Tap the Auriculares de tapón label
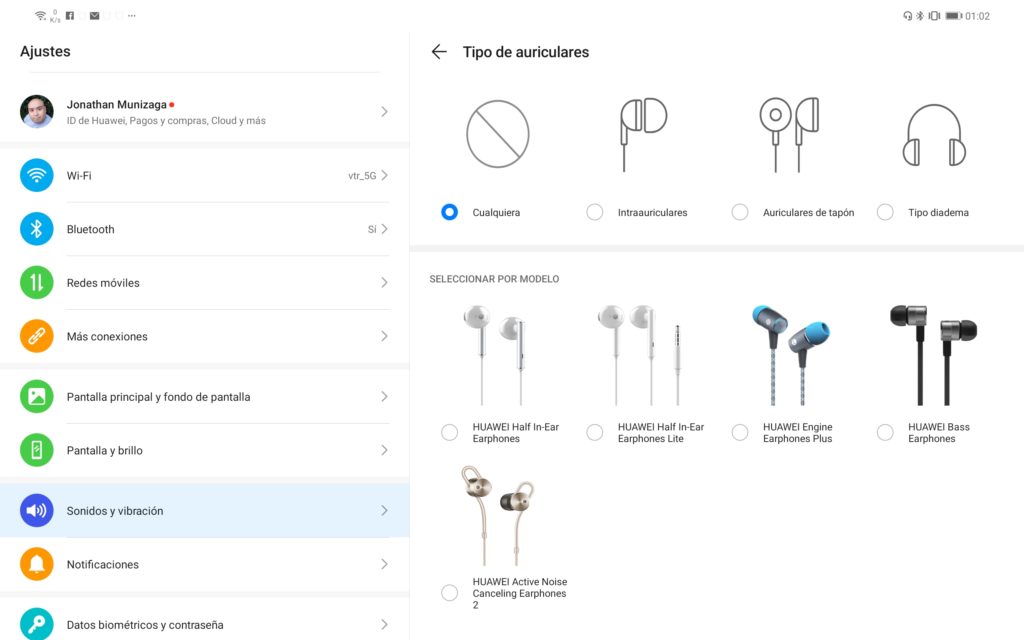Image resolution: width=1024 pixels, height=640 pixels. click(x=808, y=212)
